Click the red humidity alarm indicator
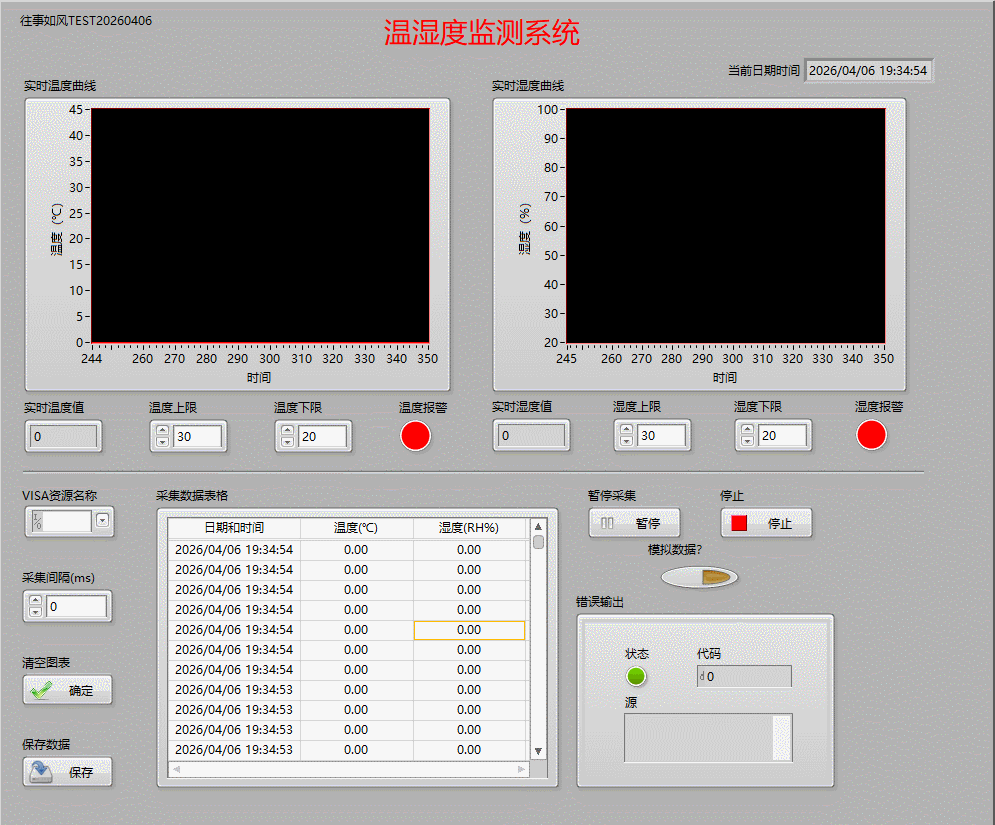The width and height of the screenshot is (995, 825). pos(871,435)
